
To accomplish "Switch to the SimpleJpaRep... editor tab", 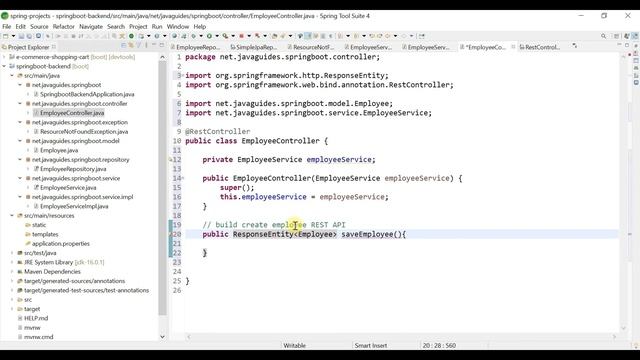I will pos(256,47).
